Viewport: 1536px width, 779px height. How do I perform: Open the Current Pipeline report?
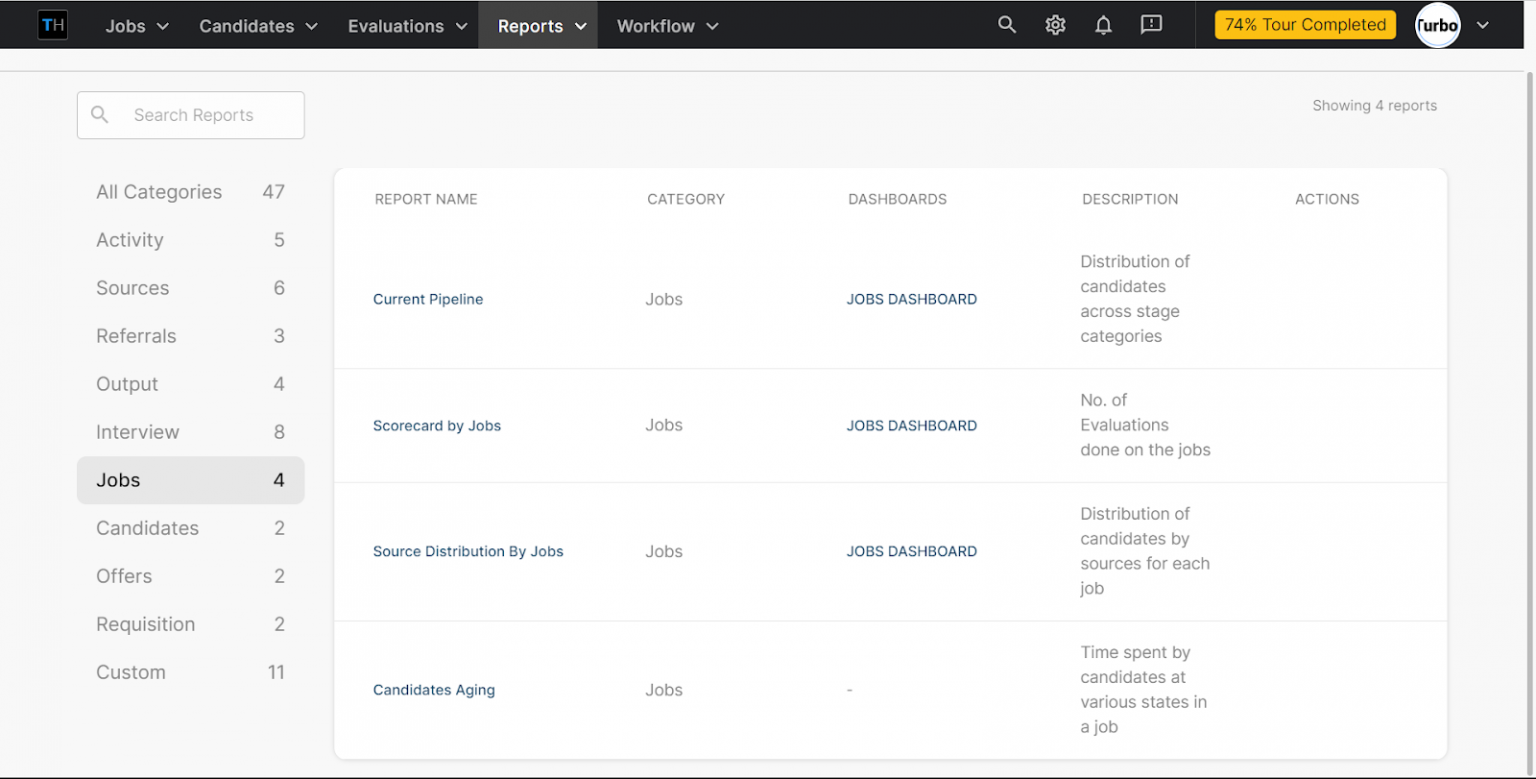(x=428, y=298)
